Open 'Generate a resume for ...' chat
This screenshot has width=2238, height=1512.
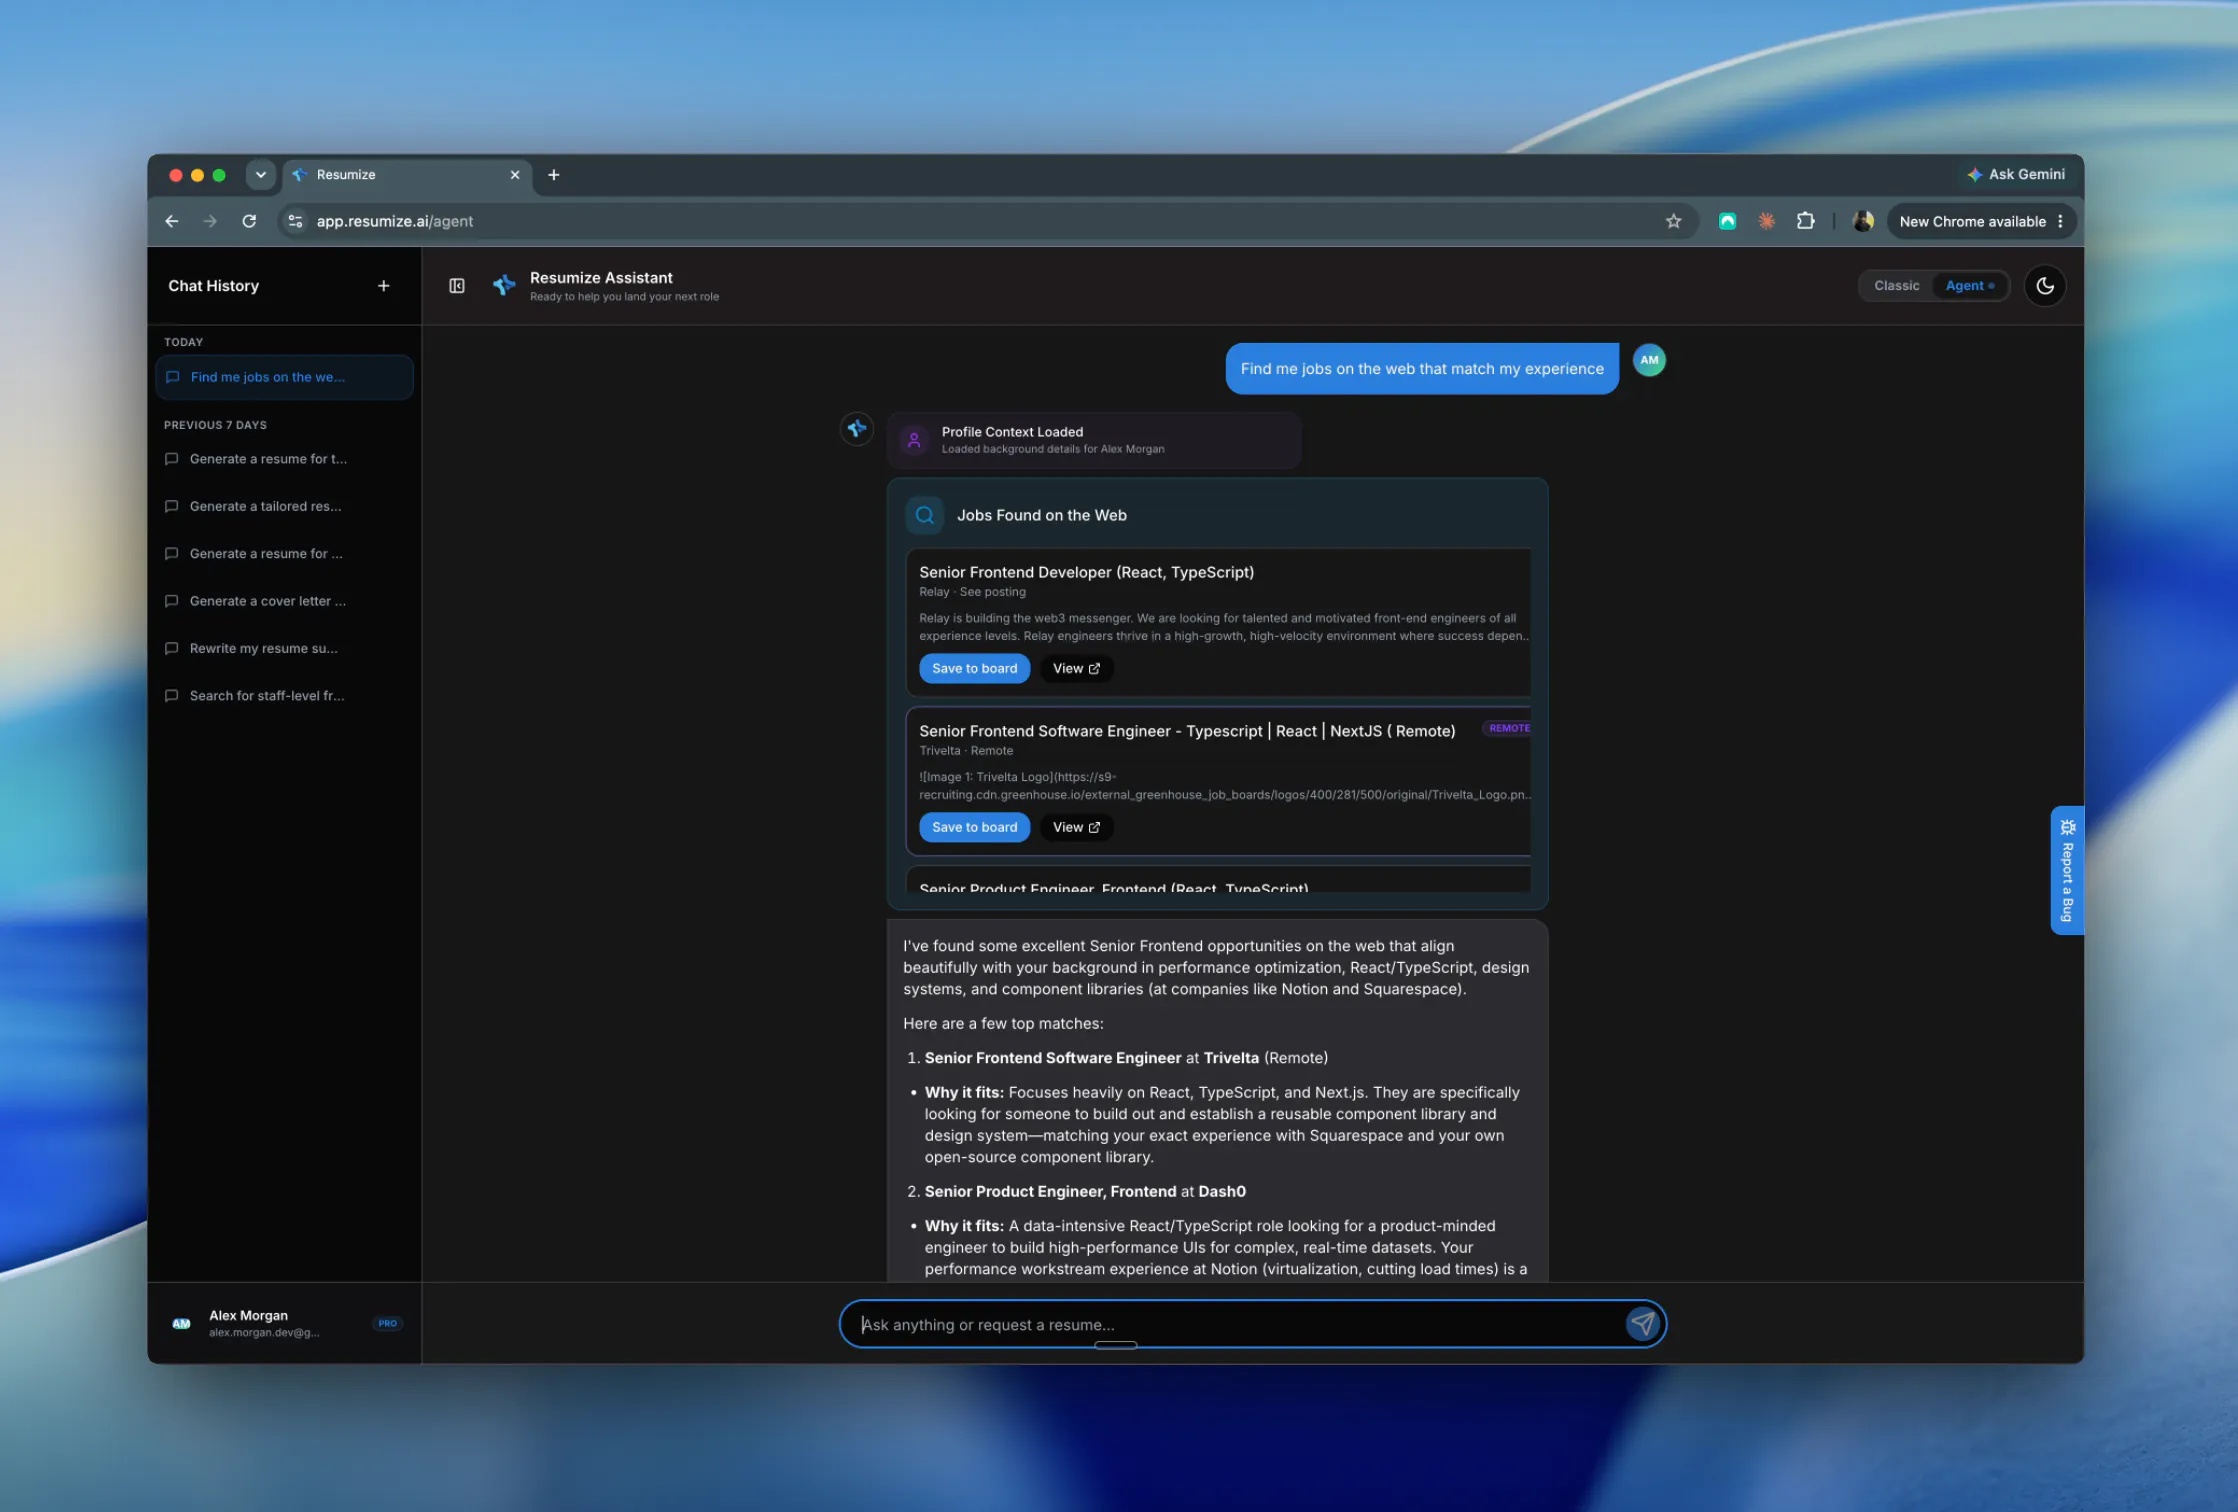tap(284, 554)
